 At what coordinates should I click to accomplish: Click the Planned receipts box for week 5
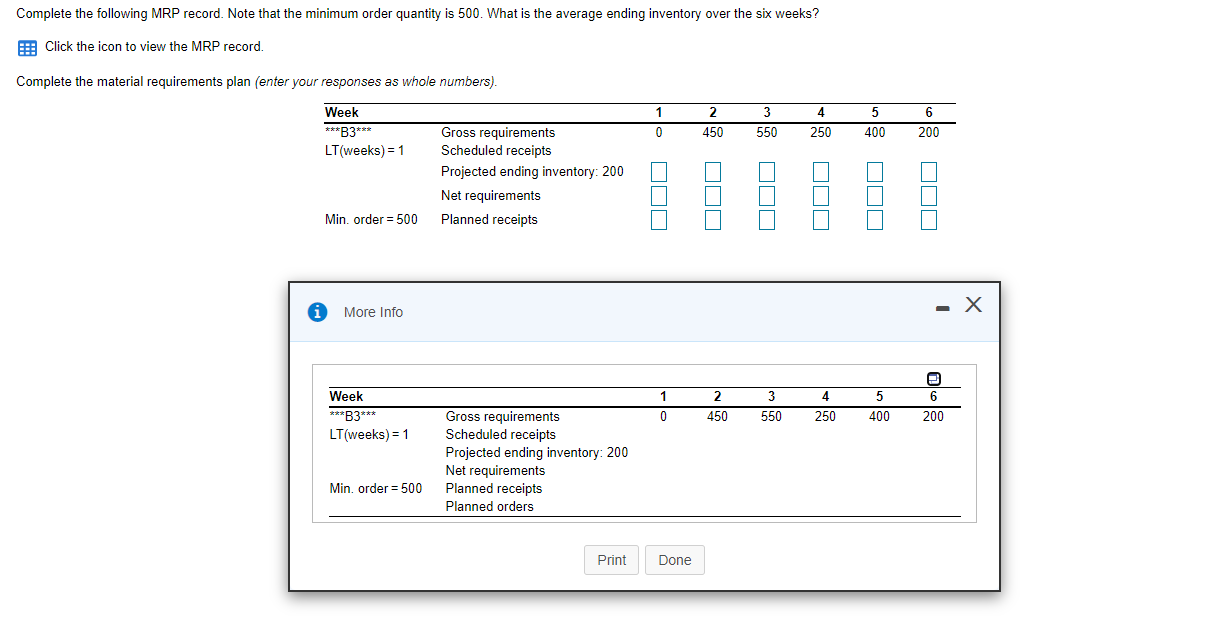click(875, 219)
